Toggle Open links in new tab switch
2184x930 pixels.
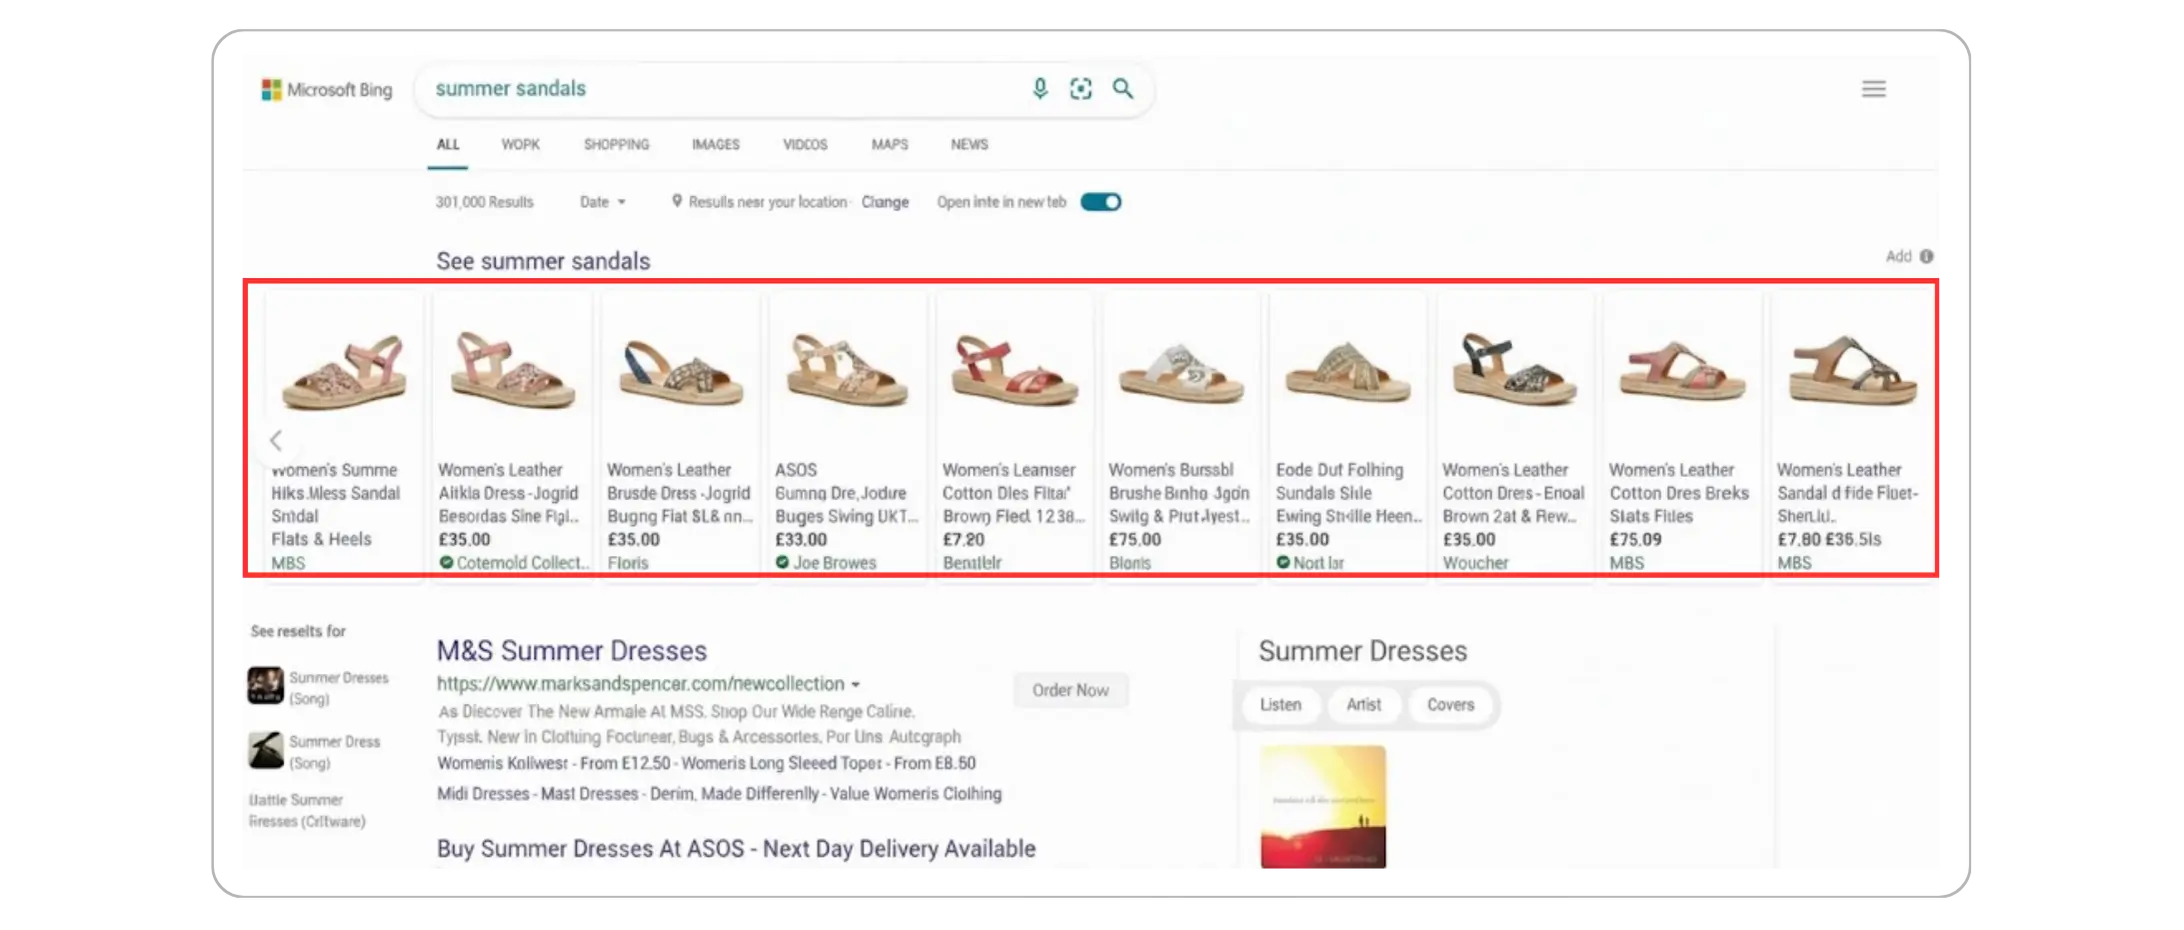[1101, 202]
